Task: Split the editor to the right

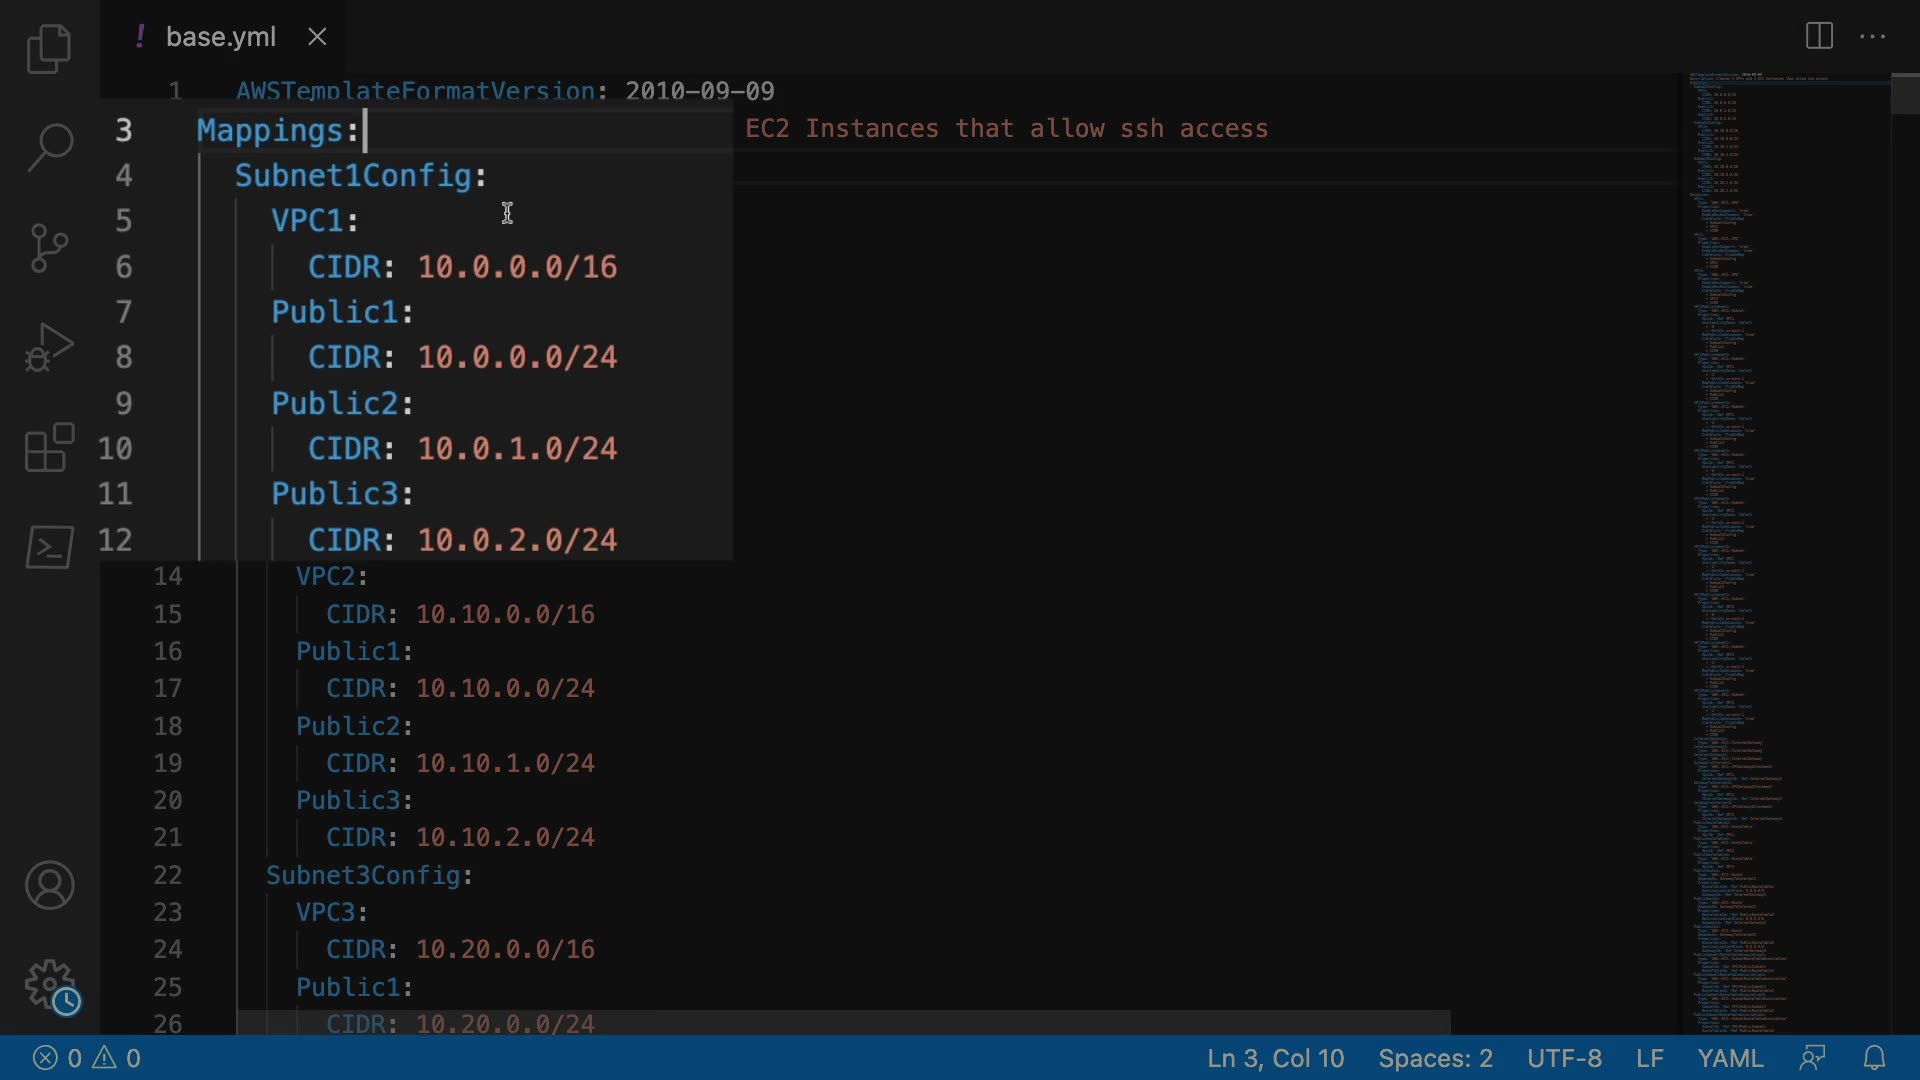Action: [1819, 37]
